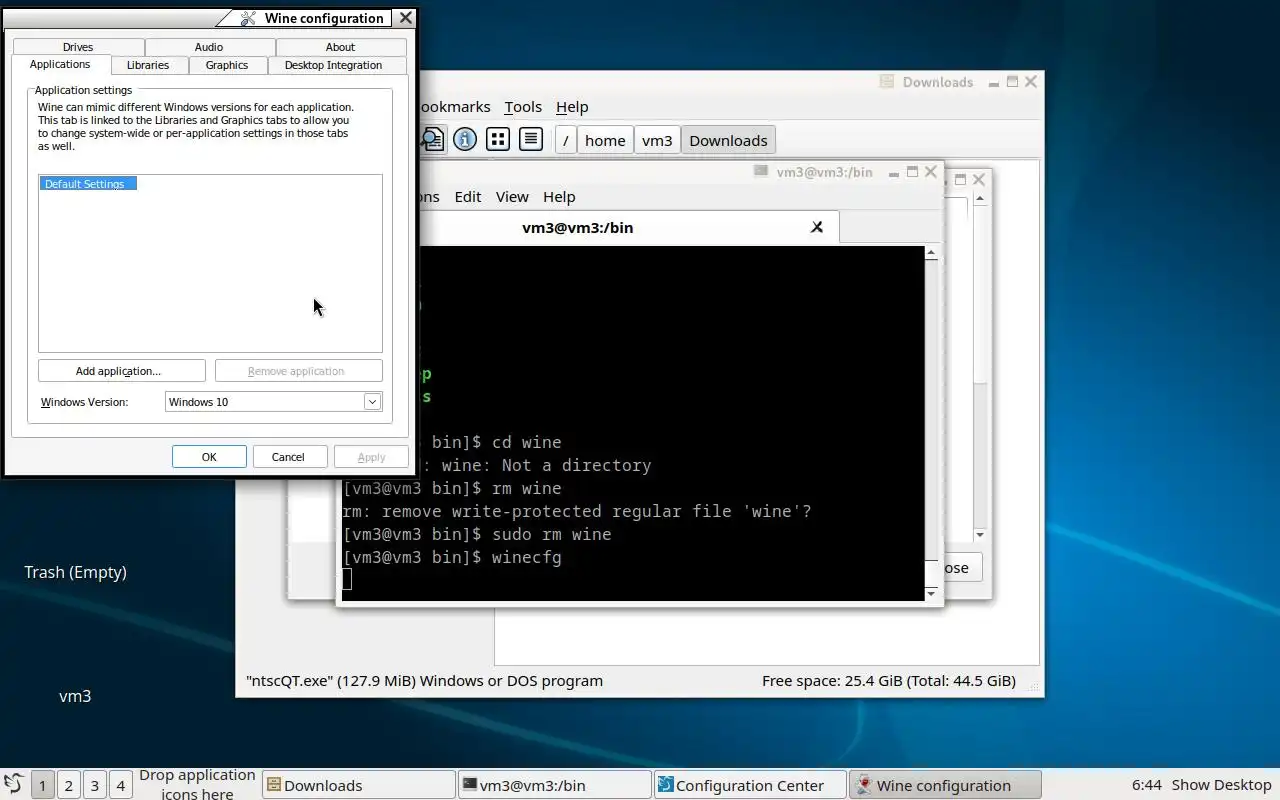The height and width of the screenshot is (800, 1280).
Task: Activate Downloads in the taskbar
Action: (359, 785)
